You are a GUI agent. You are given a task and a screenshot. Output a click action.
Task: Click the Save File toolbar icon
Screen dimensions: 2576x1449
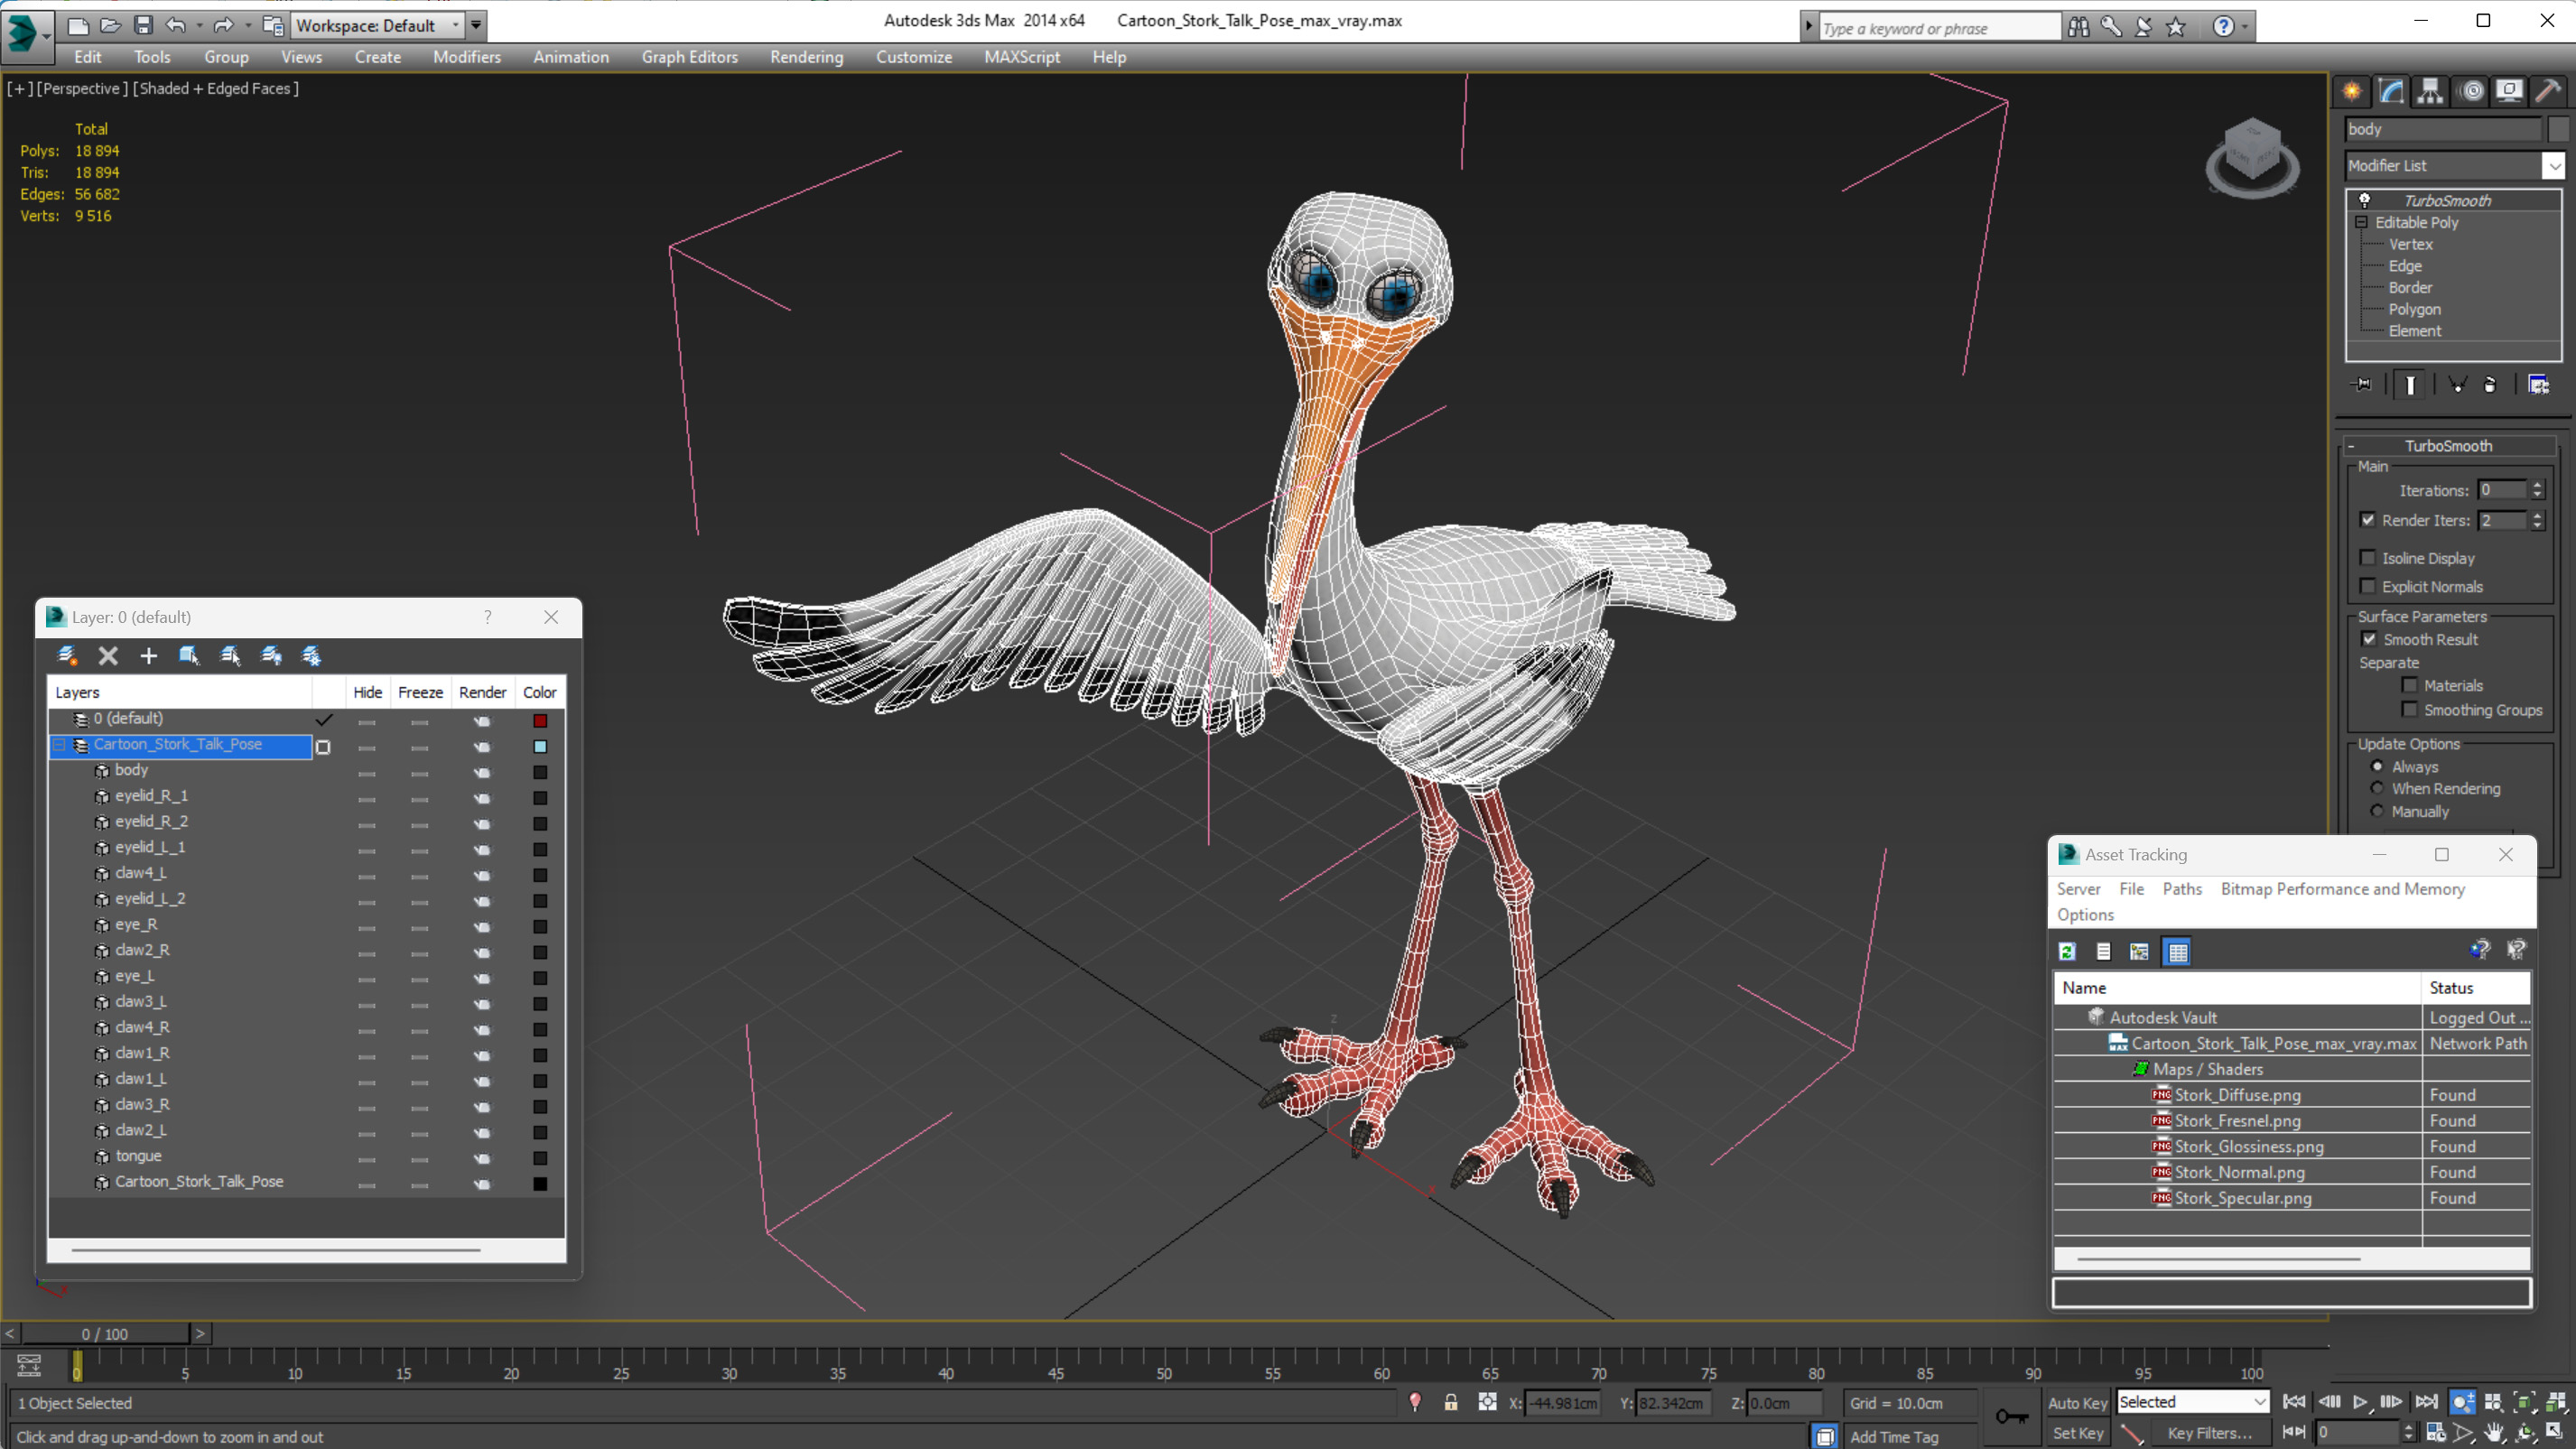click(x=143, y=25)
